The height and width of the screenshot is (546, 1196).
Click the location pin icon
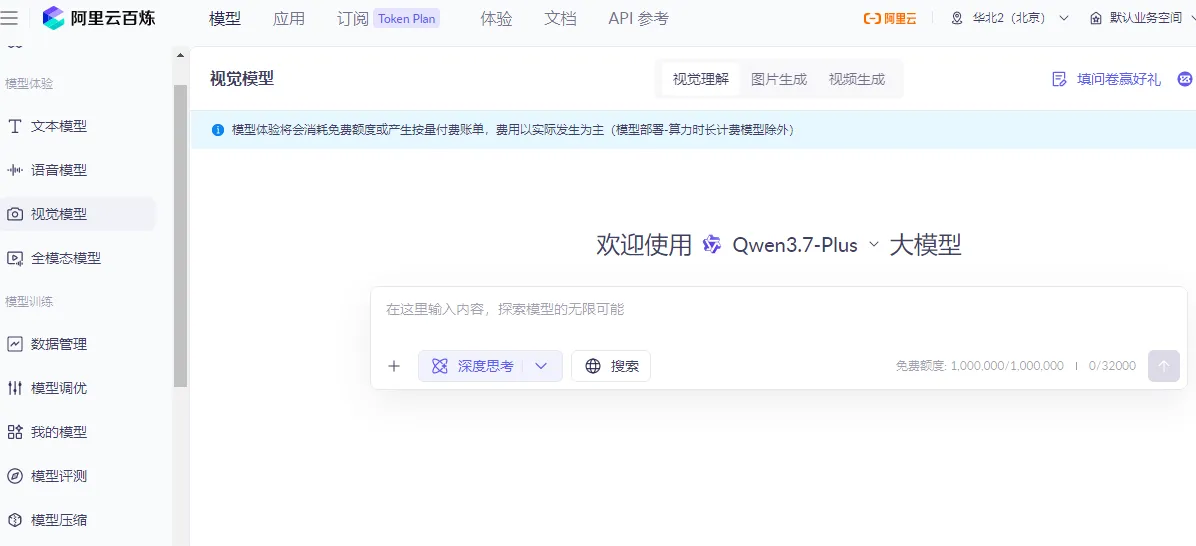[957, 18]
